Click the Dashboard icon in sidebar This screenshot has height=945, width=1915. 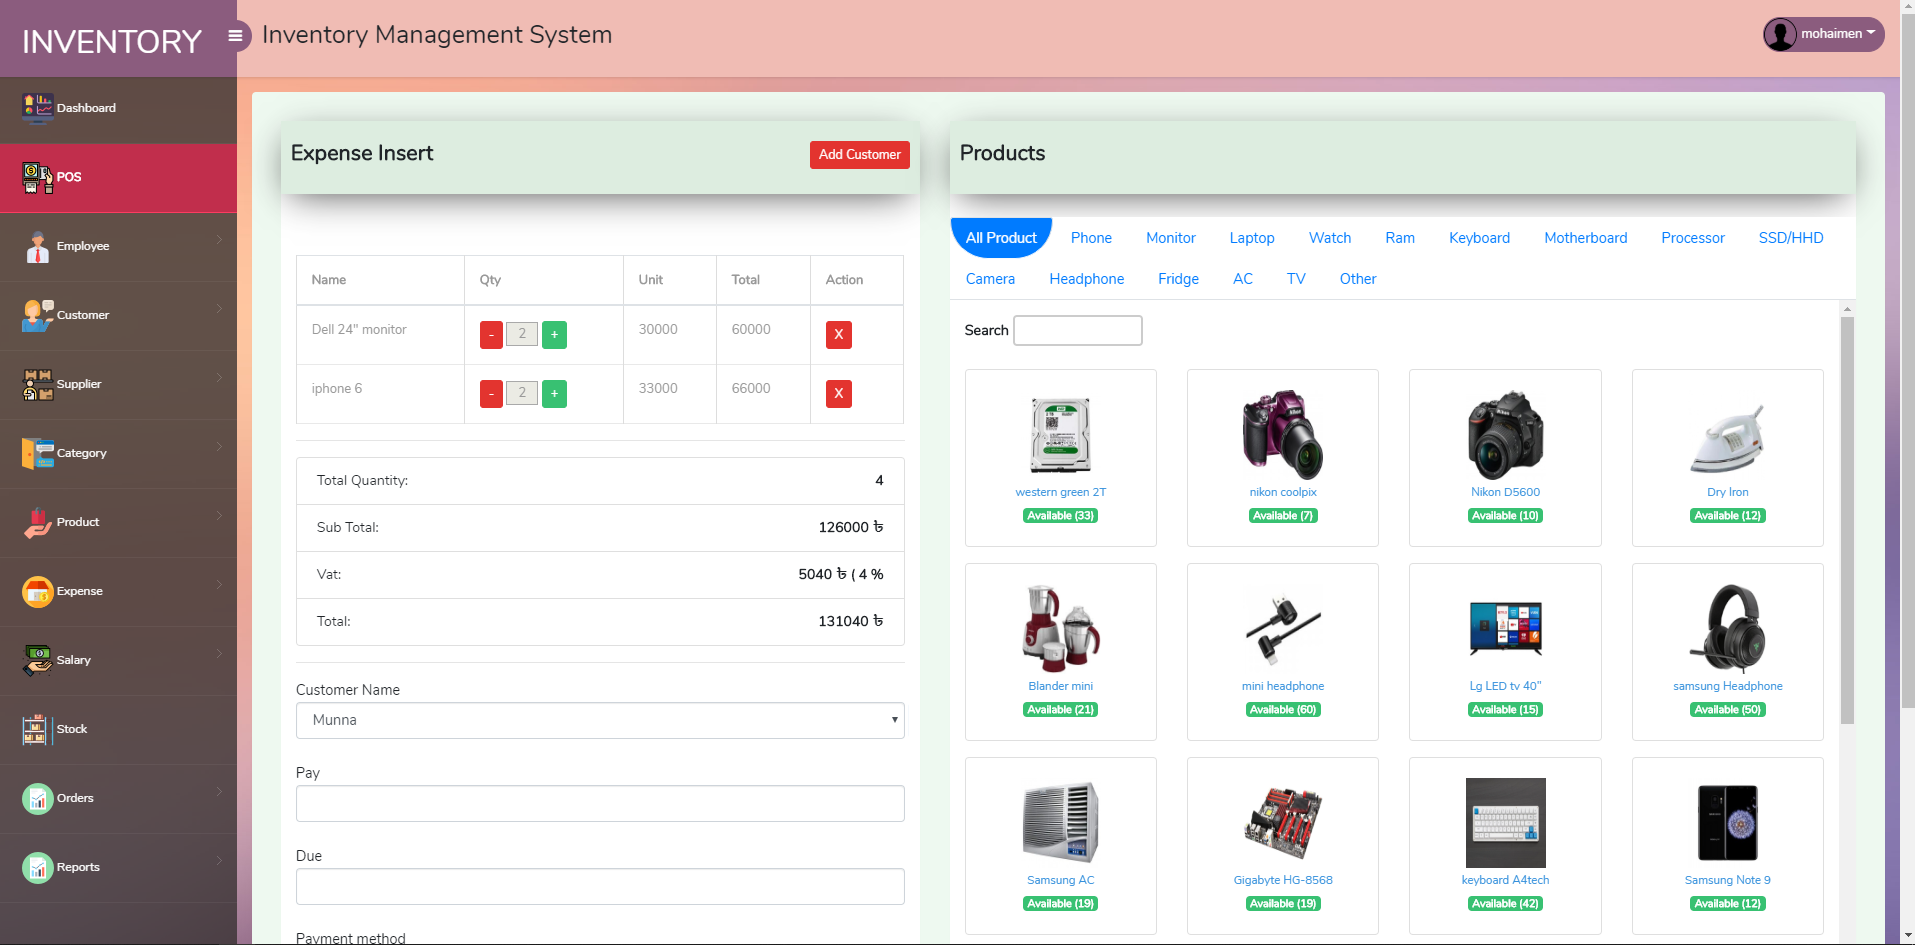[x=38, y=108]
